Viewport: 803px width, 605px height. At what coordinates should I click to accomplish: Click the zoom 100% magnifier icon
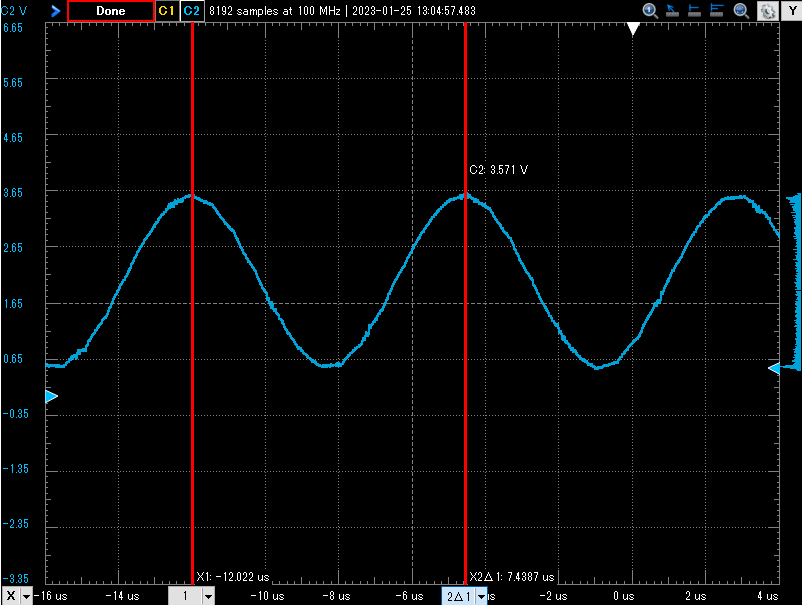pyautogui.click(x=650, y=11)
